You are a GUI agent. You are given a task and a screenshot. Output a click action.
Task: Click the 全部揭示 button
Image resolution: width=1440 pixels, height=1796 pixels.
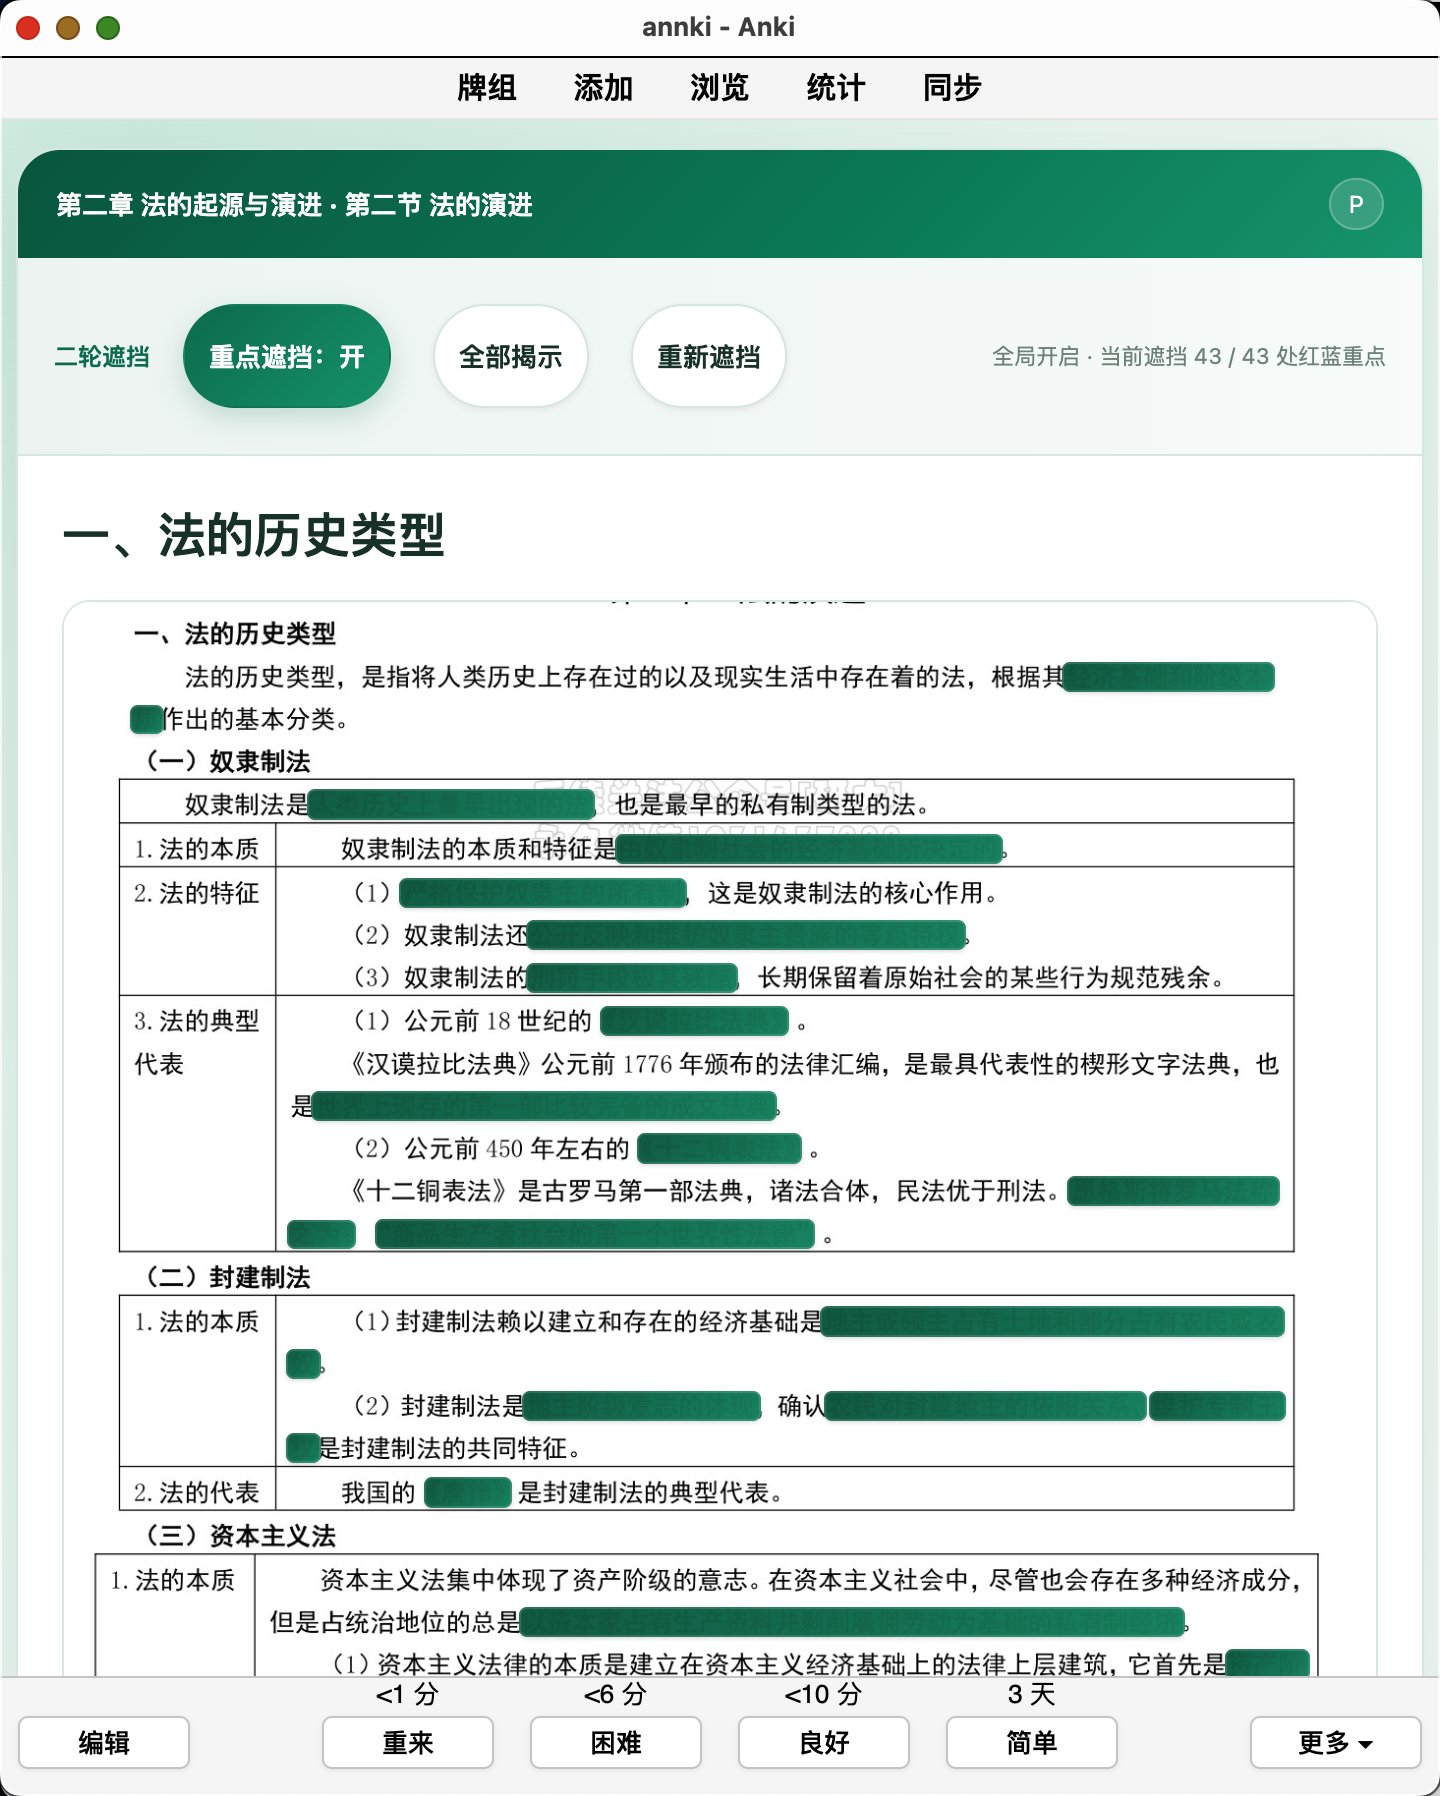[510, 356]
